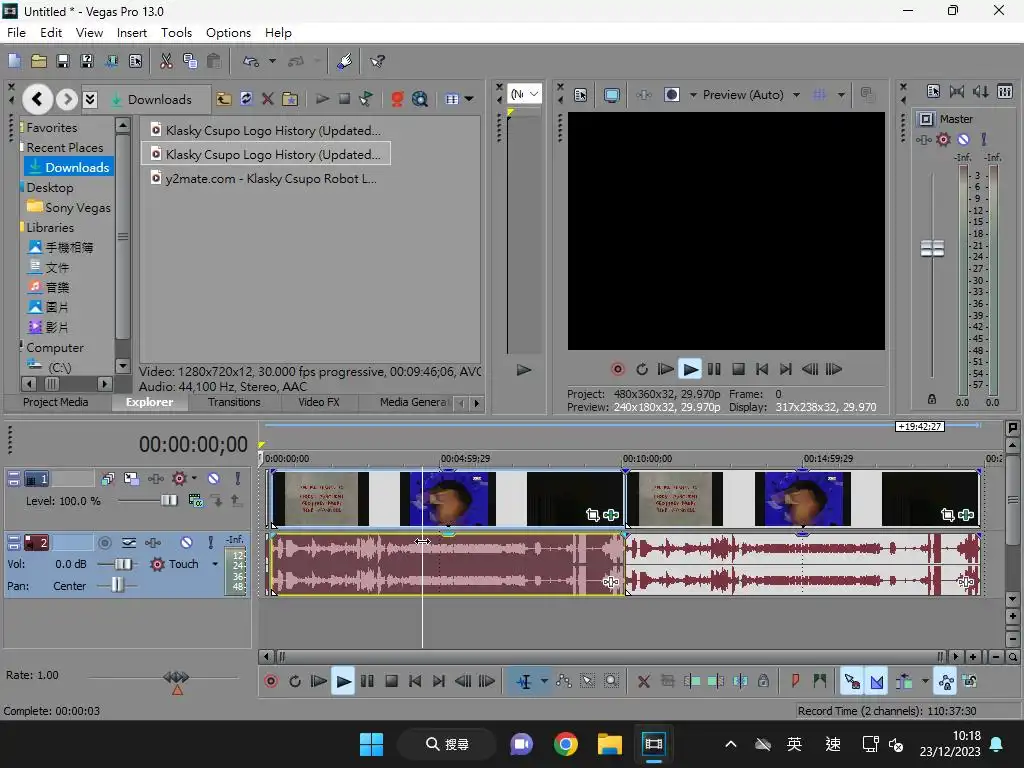Viewport: 1024px width, 768px height.
Task: Arm audio track 2 for record
Action: pos(104,543)
